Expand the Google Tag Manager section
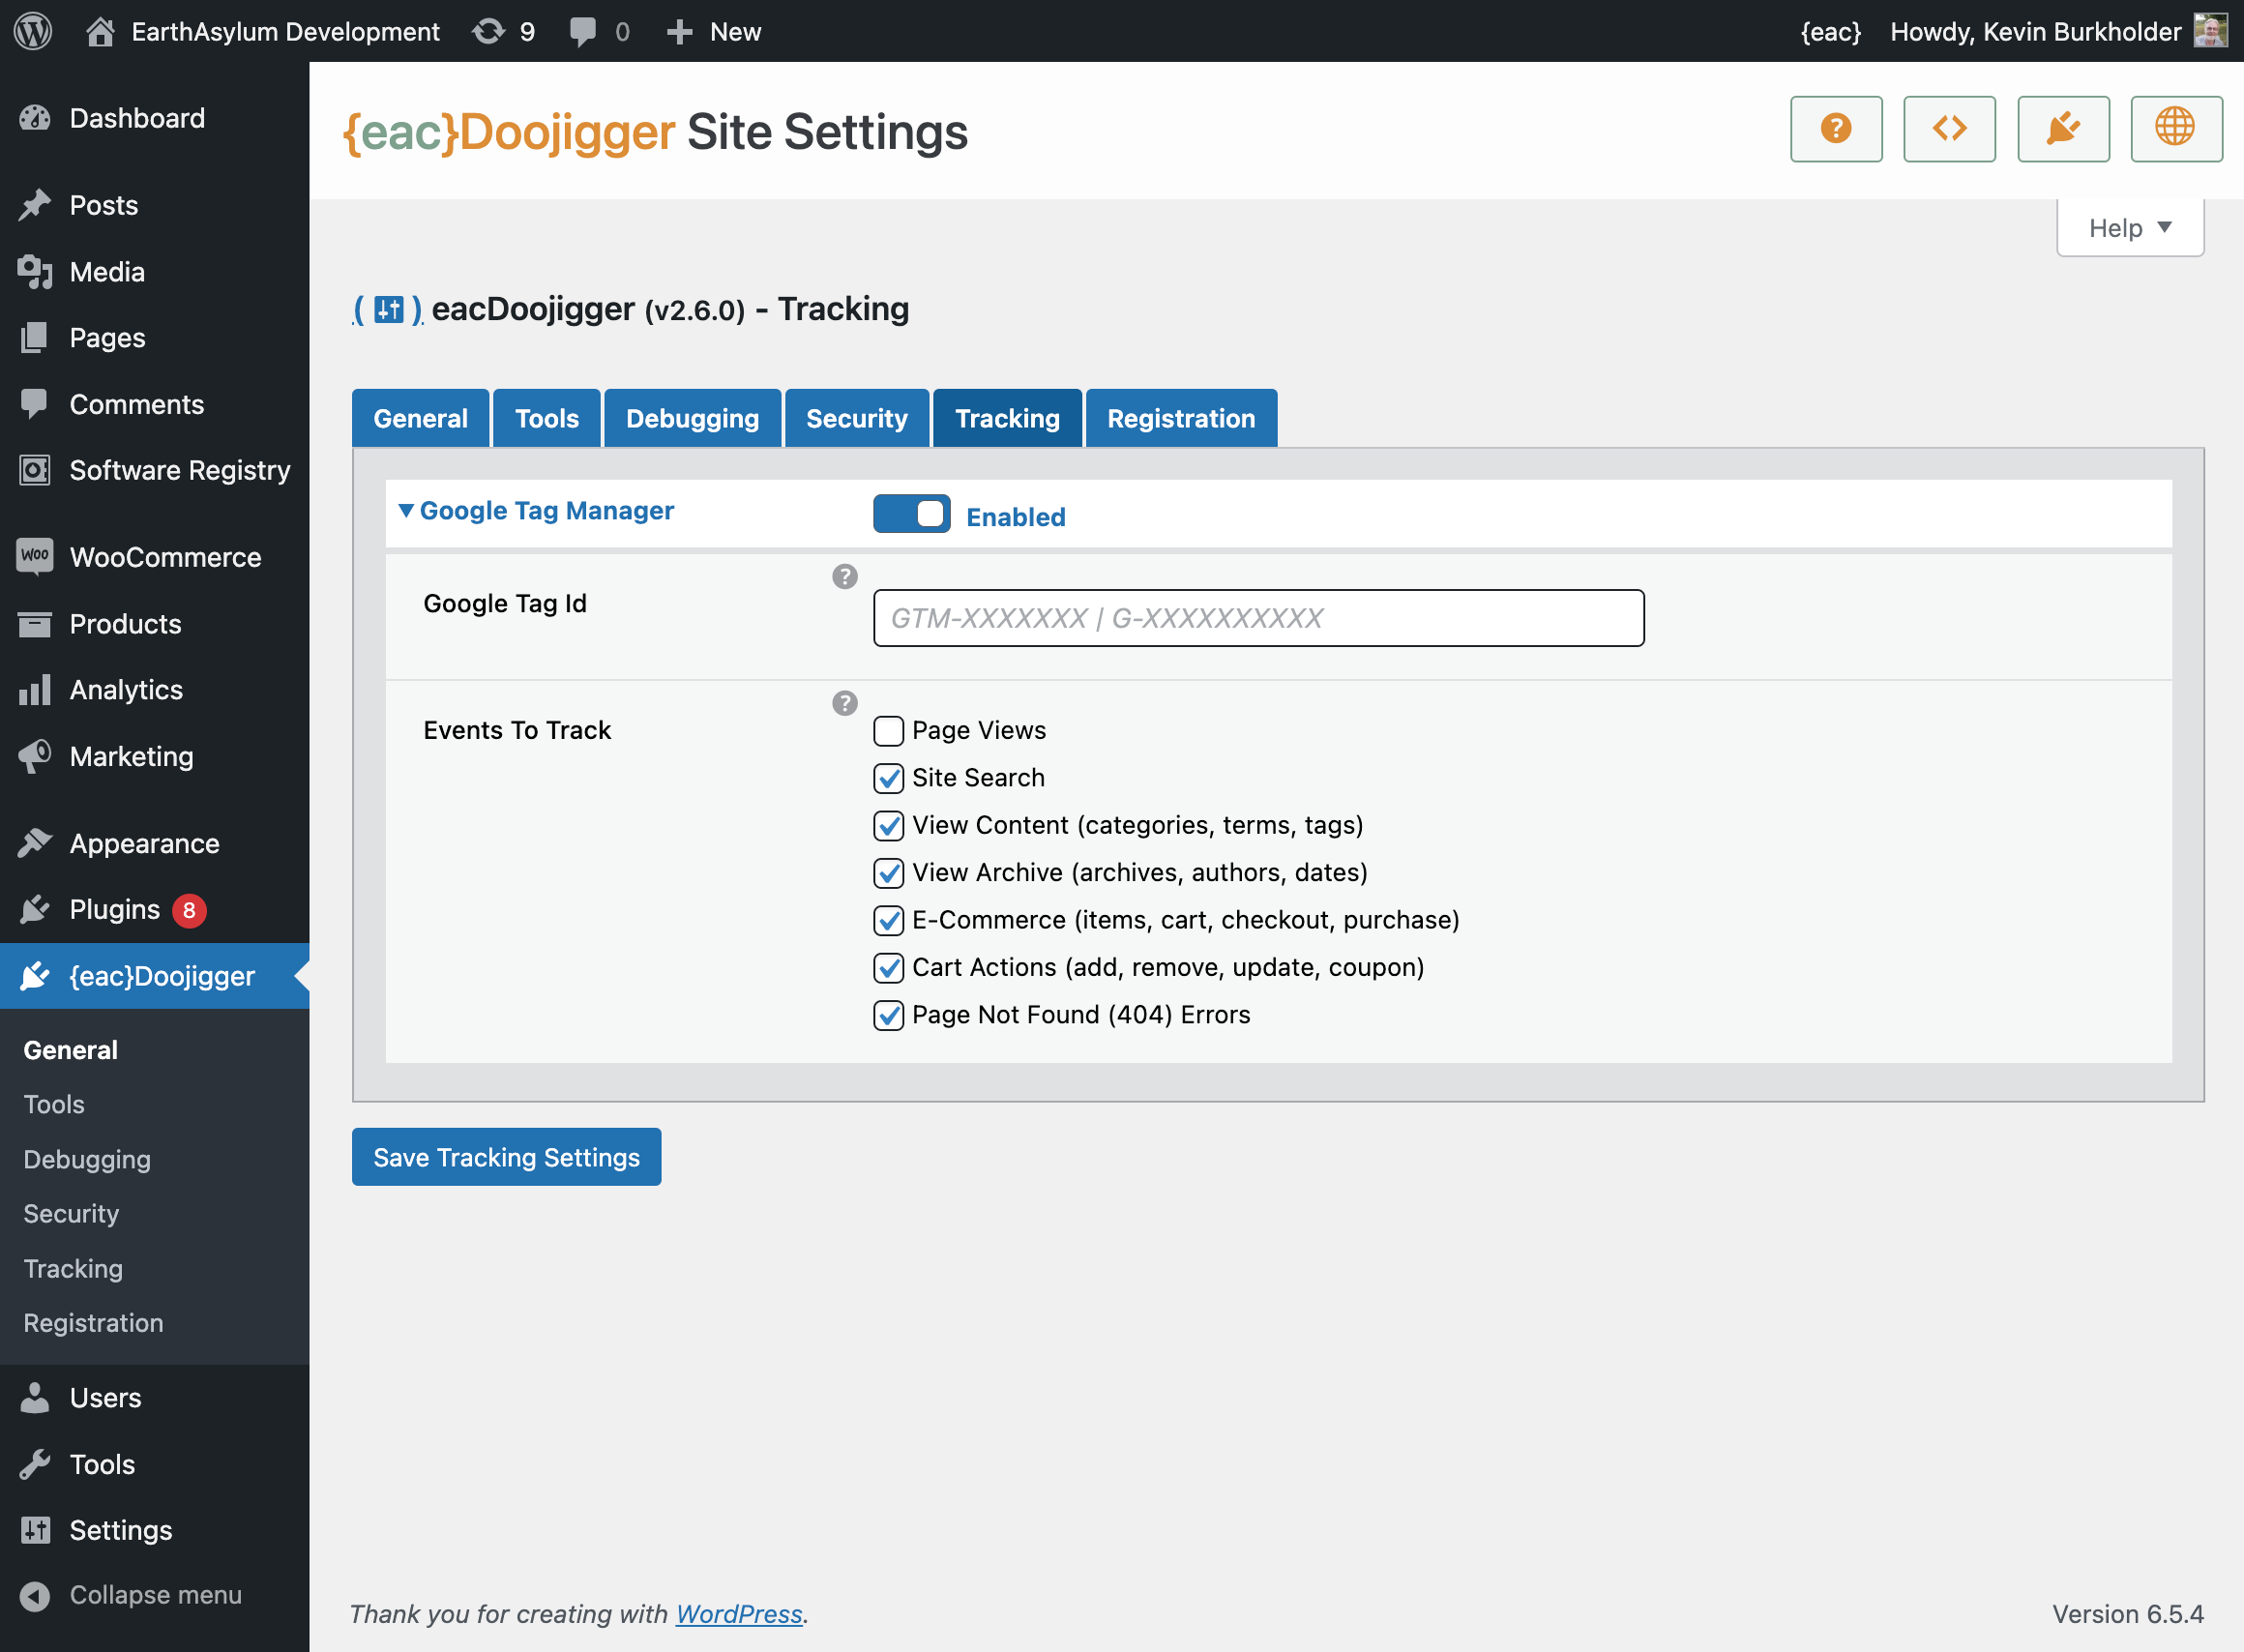The image size is (2244, 1652). (535, 509)
